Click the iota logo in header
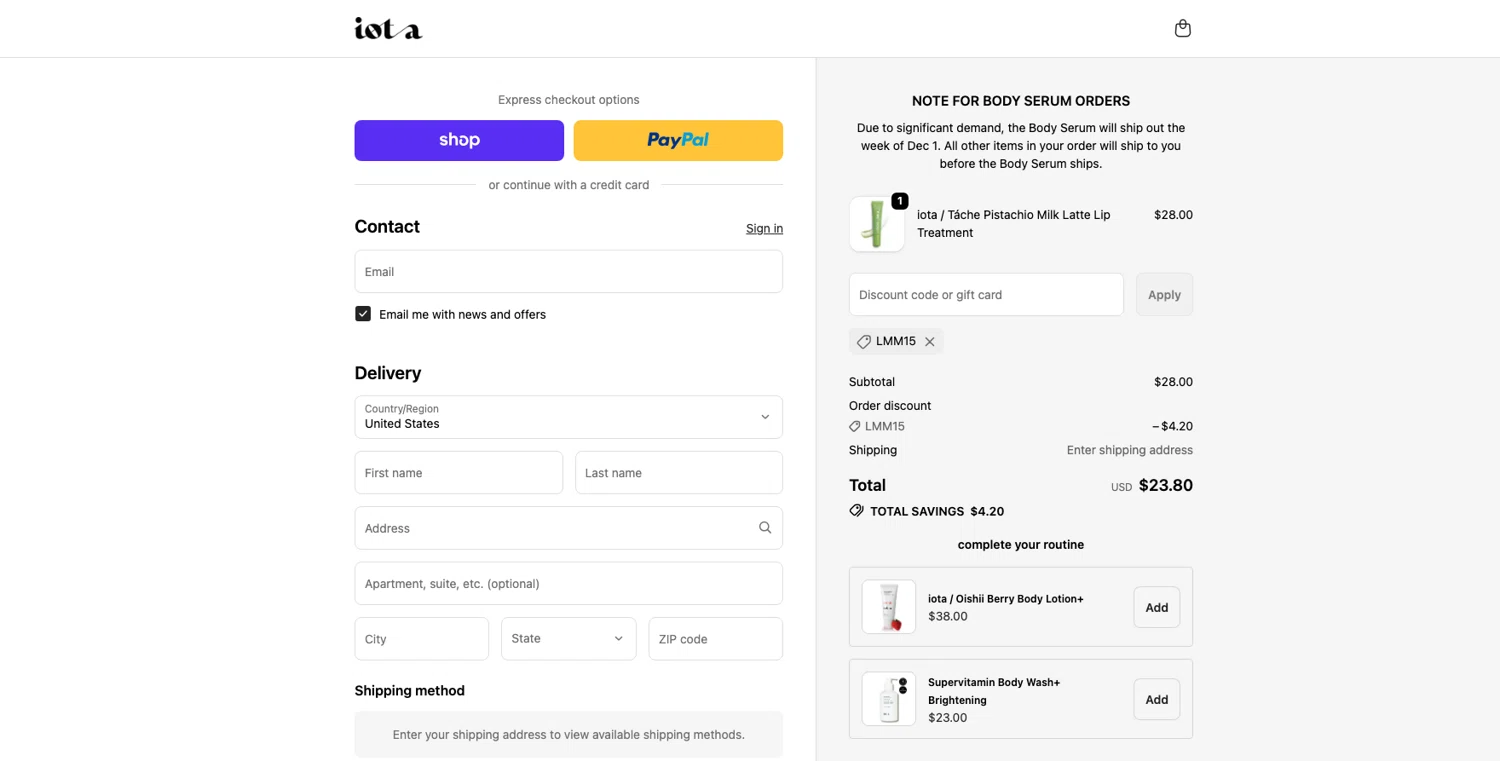 (388, 28)
